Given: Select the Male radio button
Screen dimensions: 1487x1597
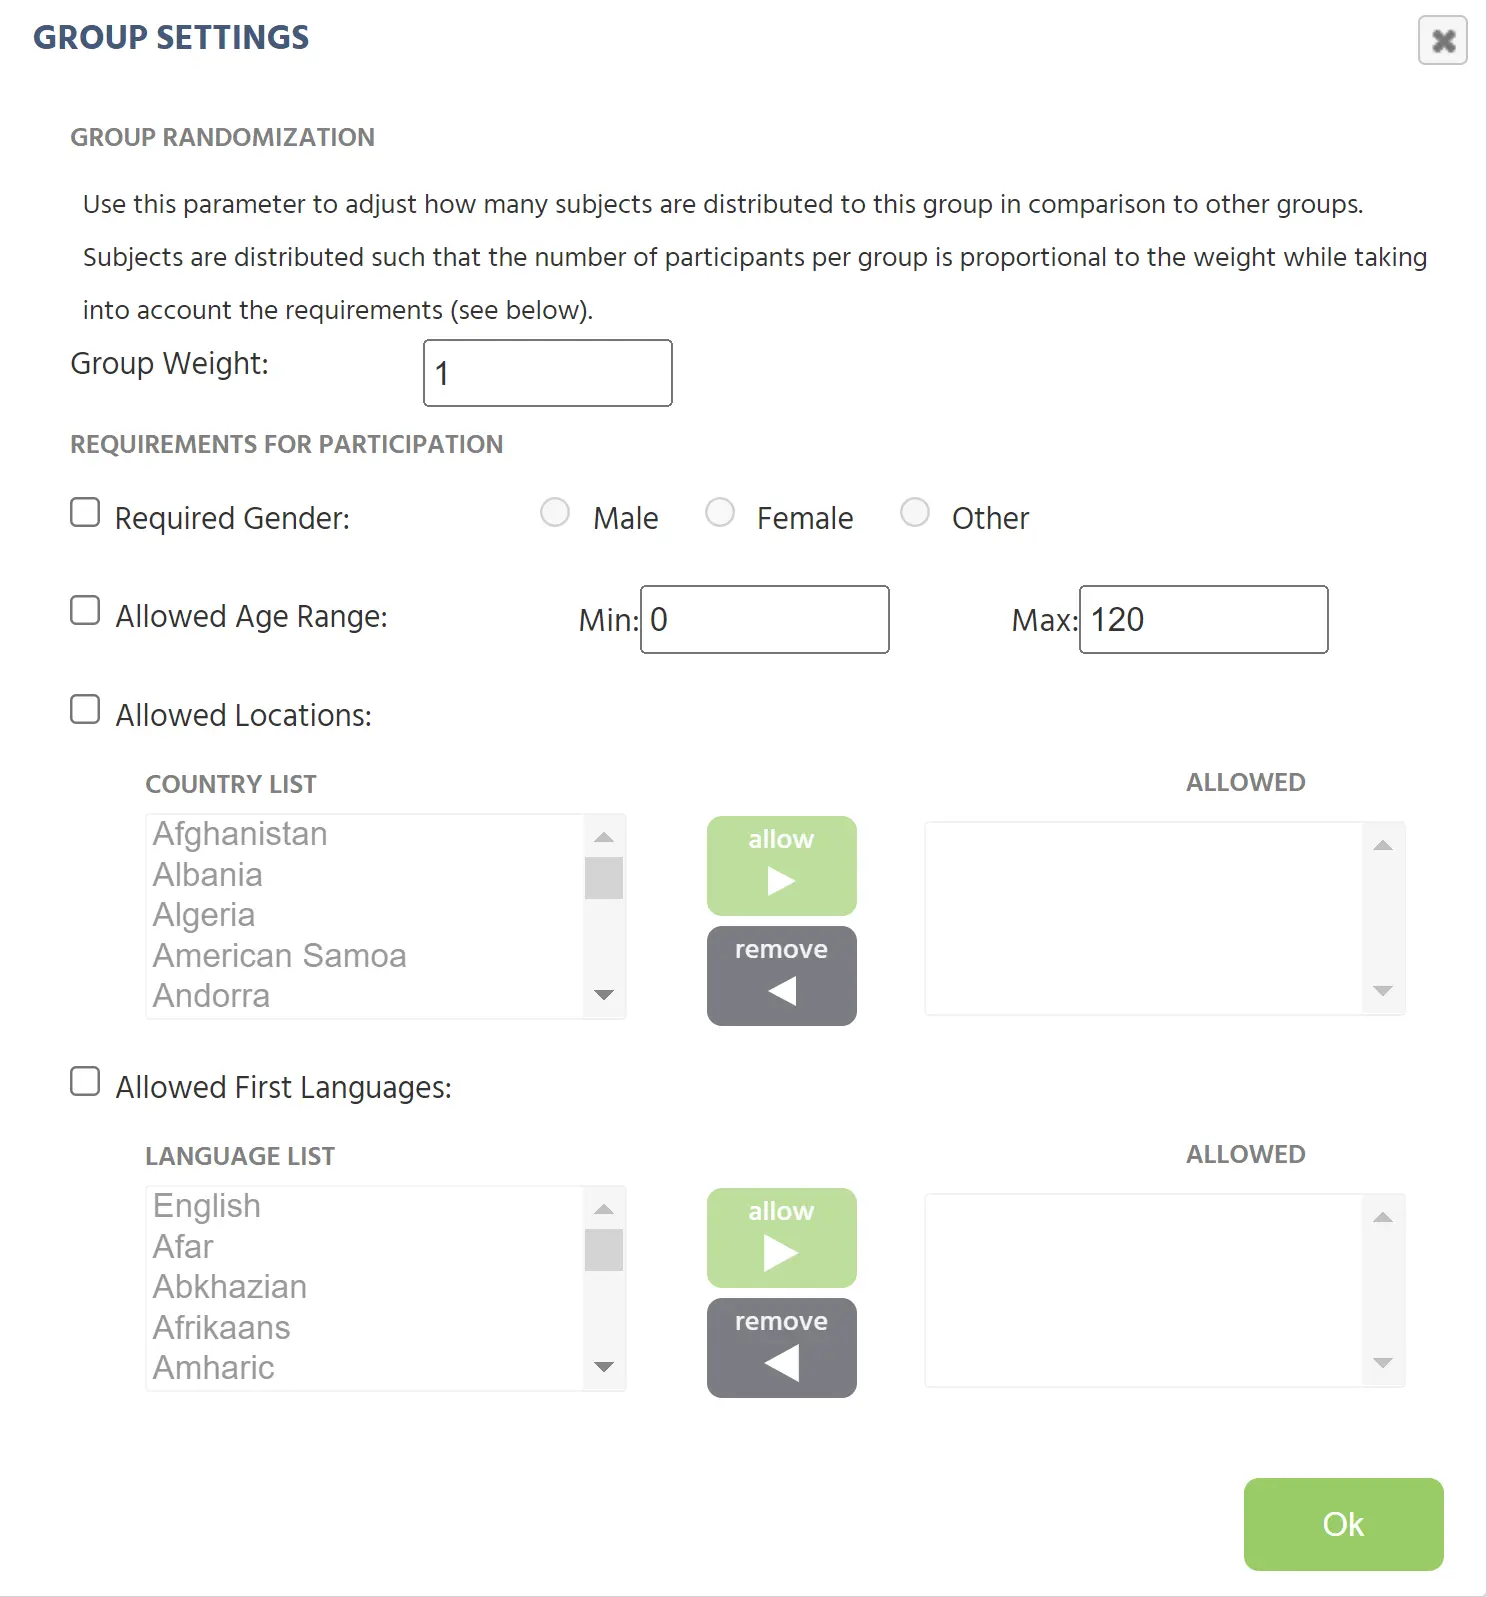Looking at the screenshot, I should pyautogui.click(x=555, y=513).
